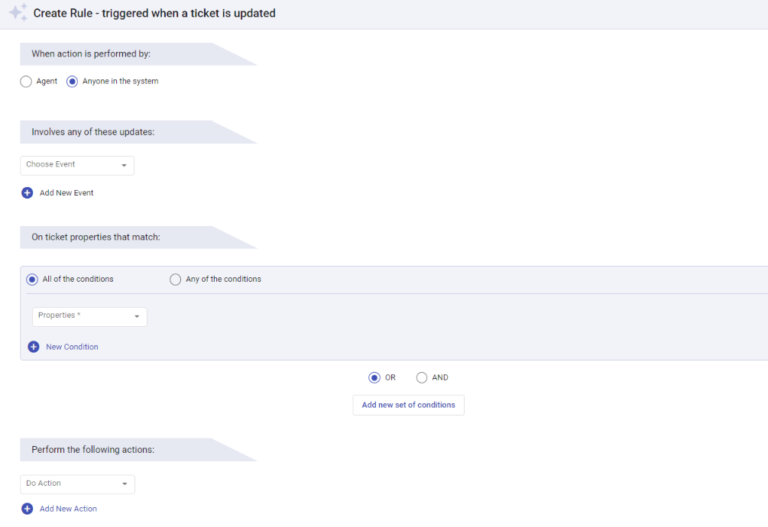Click the plus icon for New Condition
The width and height of the screenshot is (768, 527).
33,347
